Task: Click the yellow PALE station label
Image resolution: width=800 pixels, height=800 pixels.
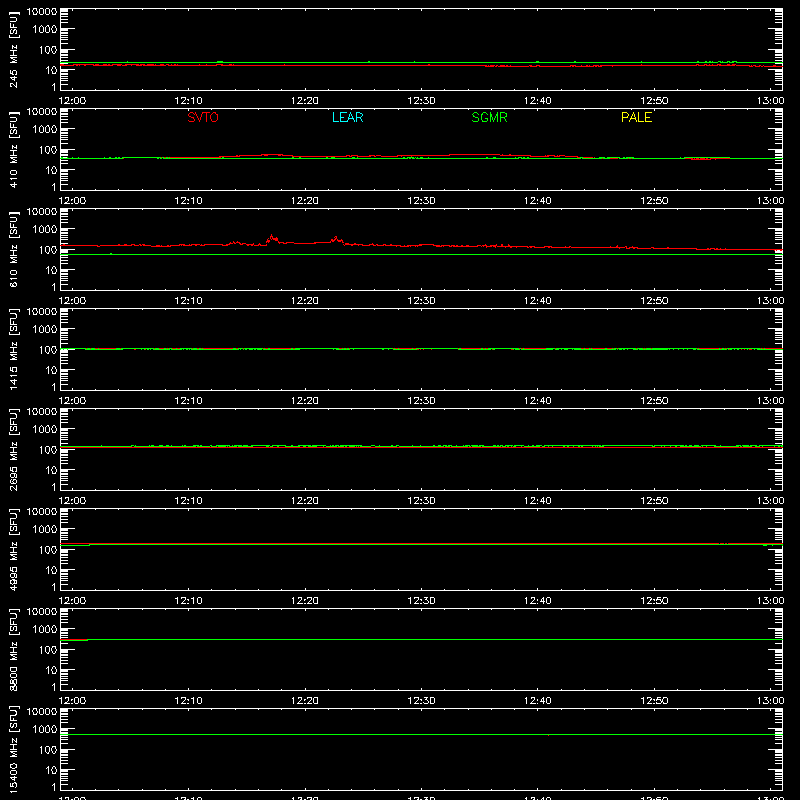Action: pos(636,117)
